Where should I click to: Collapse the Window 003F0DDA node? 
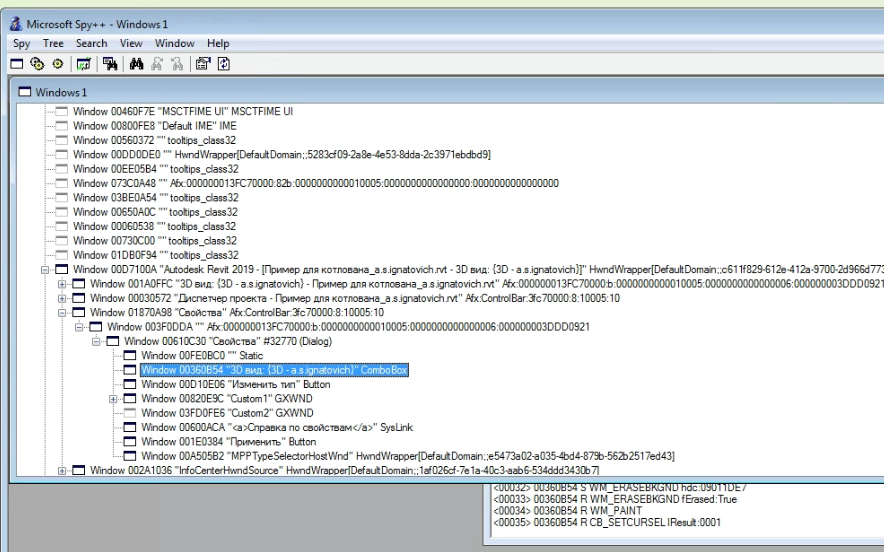[79, 327]
